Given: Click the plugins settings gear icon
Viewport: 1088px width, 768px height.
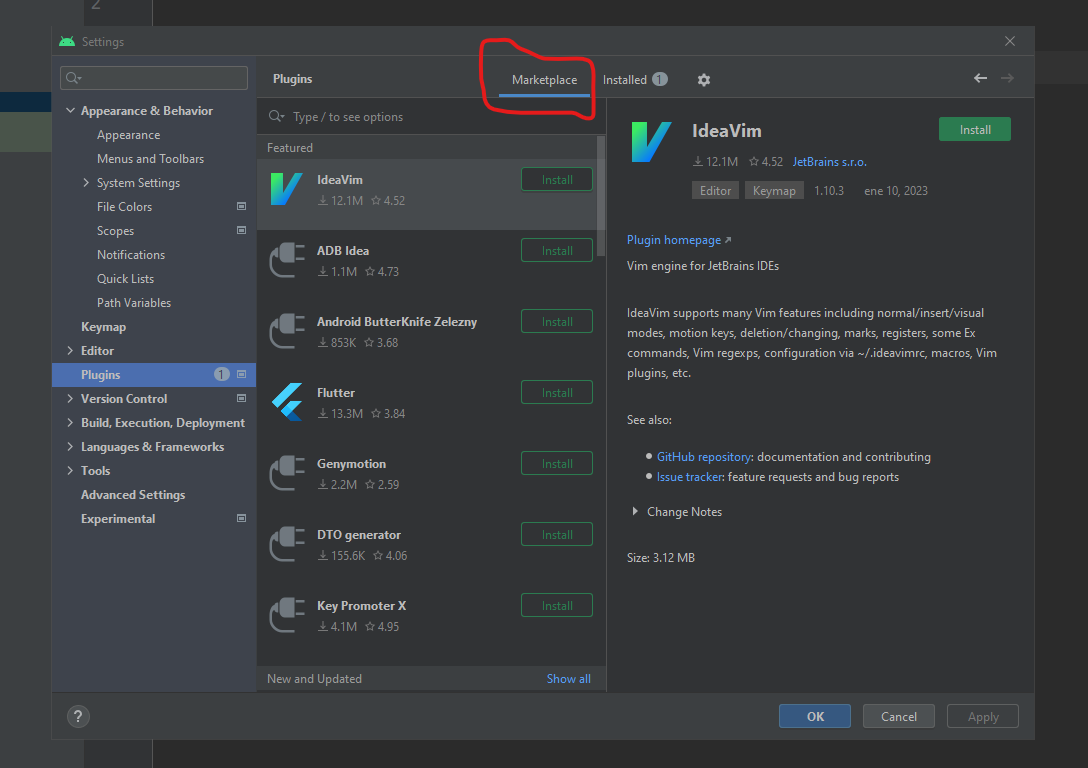Looking at the screenshot, I should [x=704, y=80].
